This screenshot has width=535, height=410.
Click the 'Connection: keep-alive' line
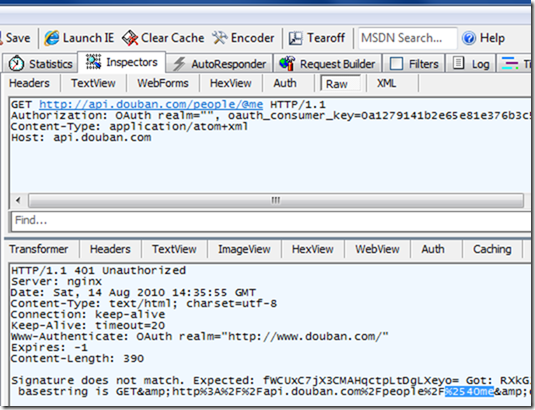point(88,314)
